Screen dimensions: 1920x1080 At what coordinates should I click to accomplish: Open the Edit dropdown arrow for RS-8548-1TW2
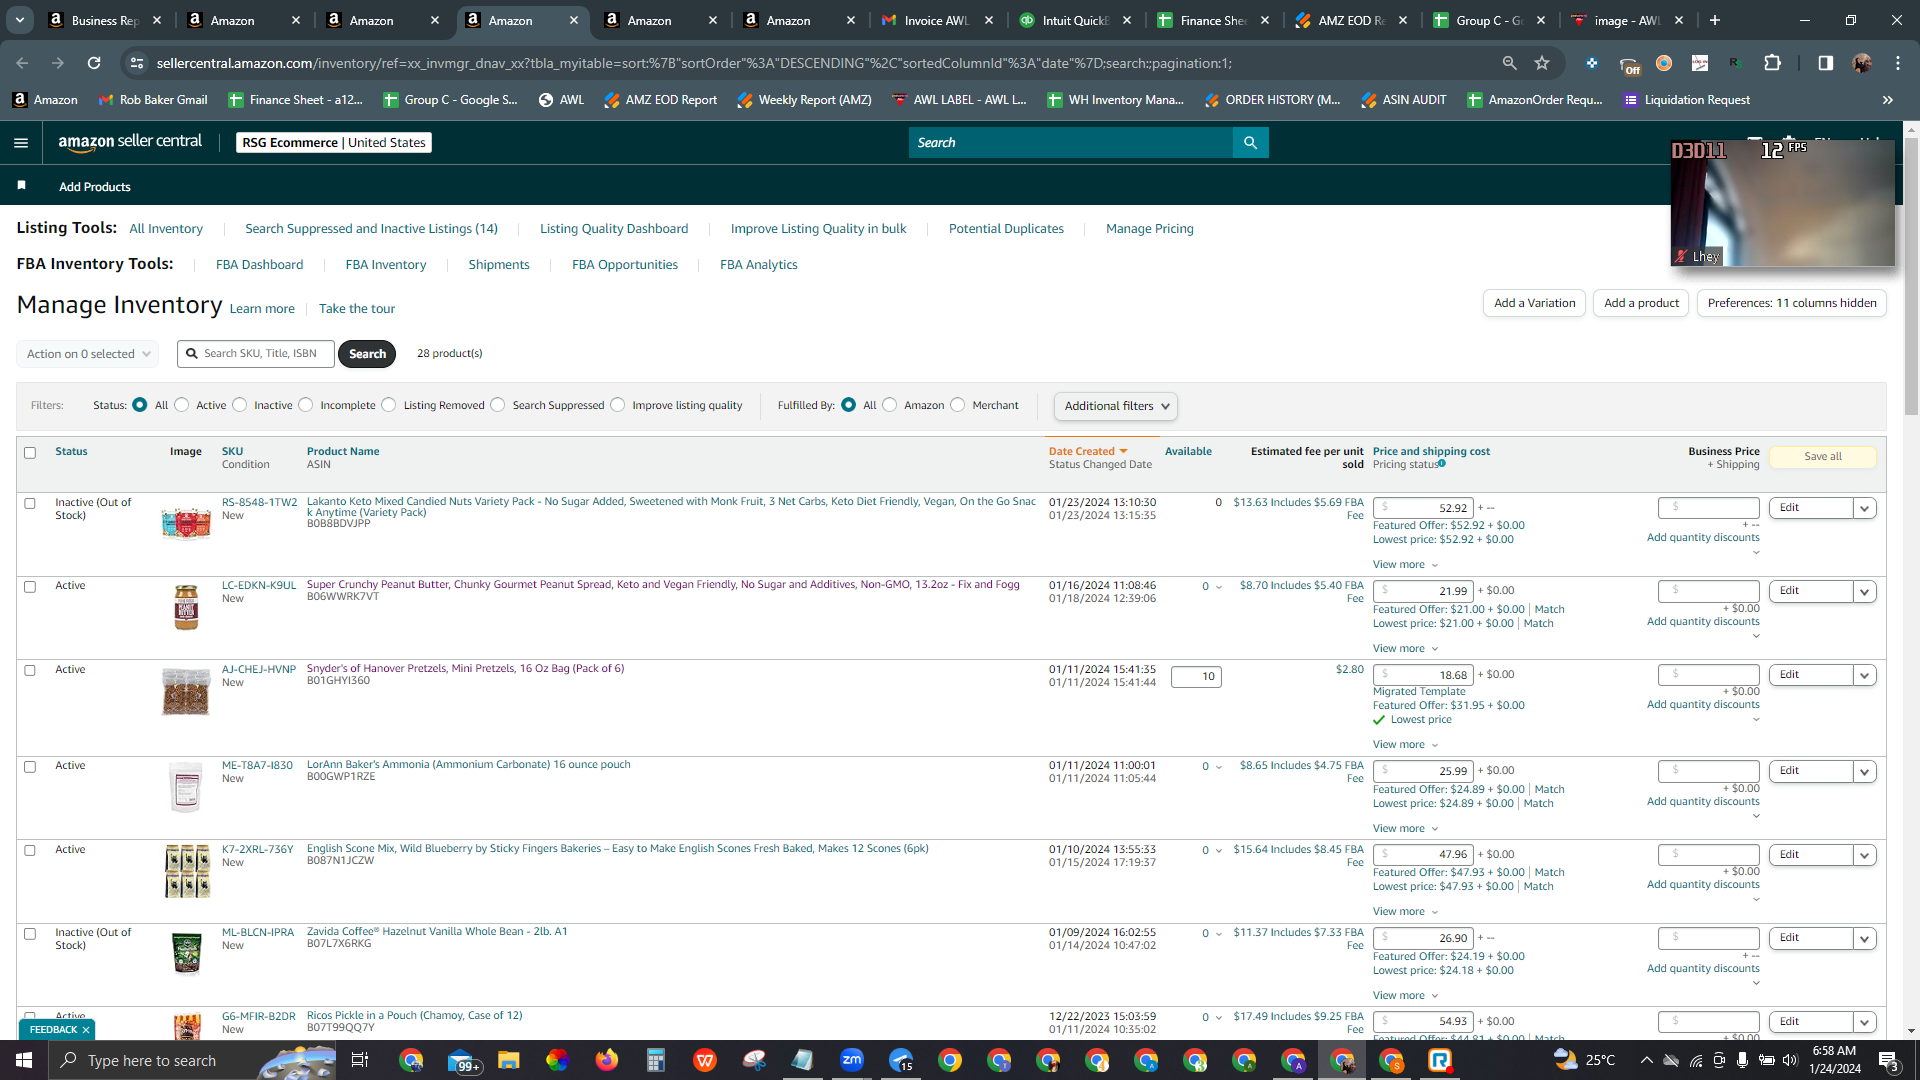1864,508
